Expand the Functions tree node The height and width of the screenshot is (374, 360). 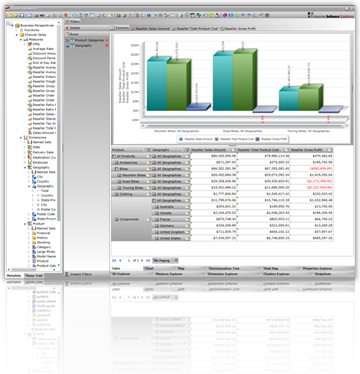click(17, 30)
